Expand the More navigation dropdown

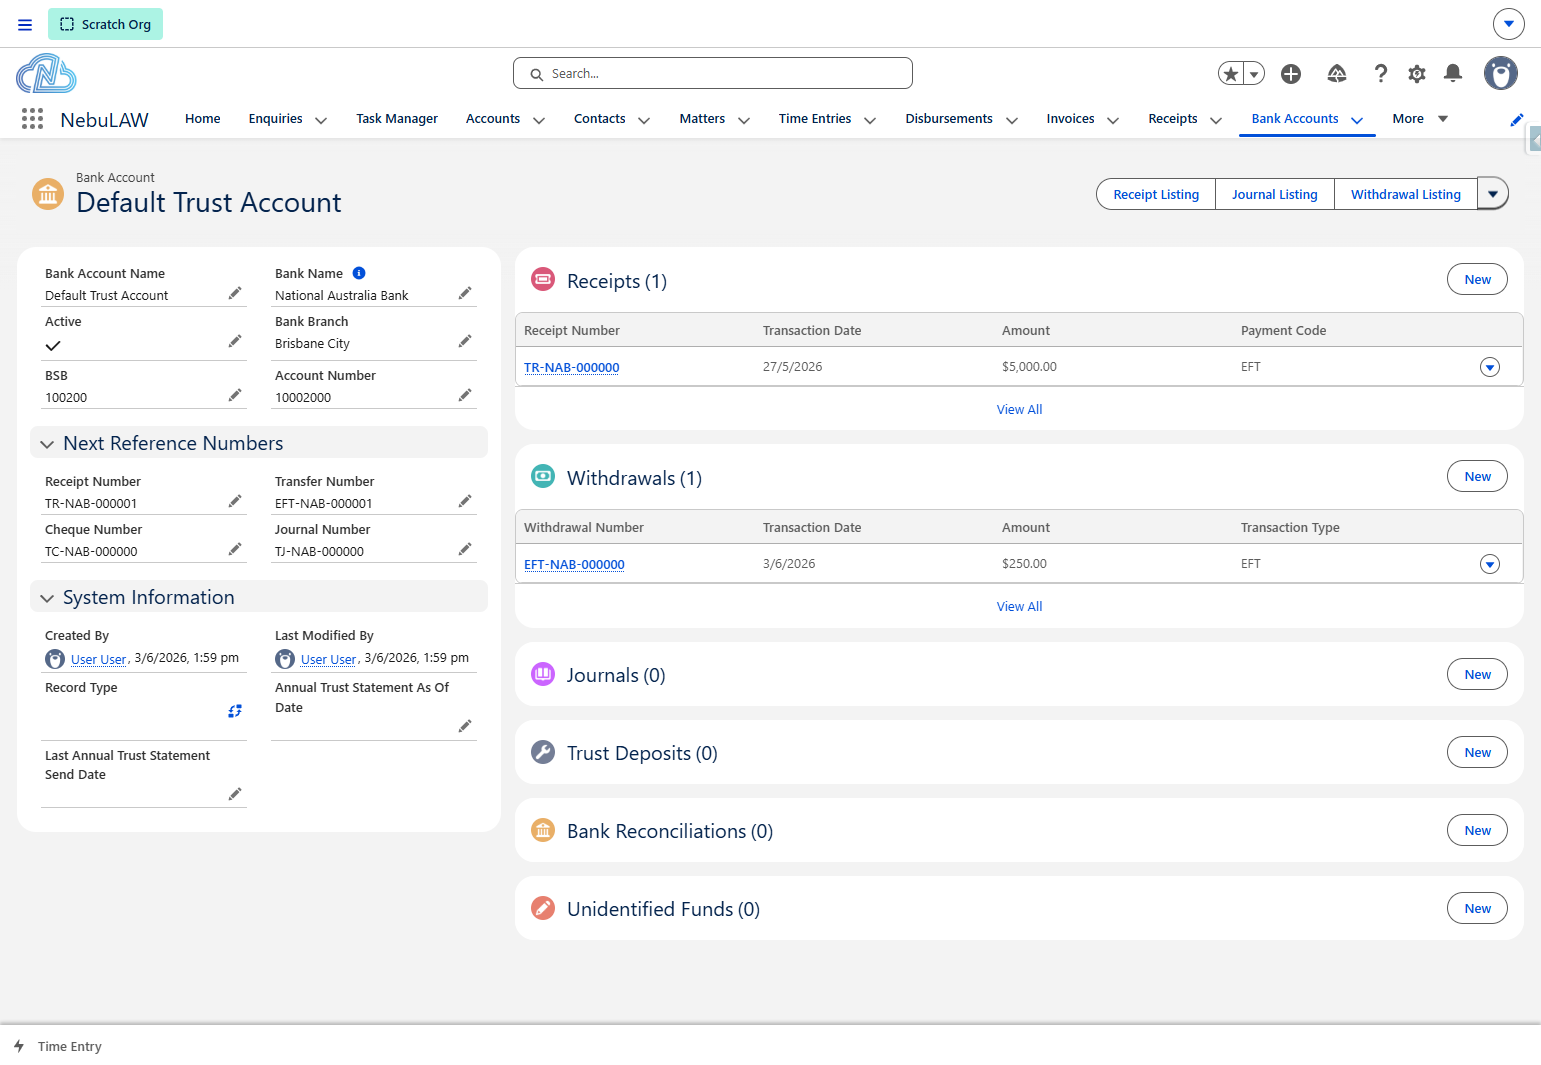[x=1420, y=118]
